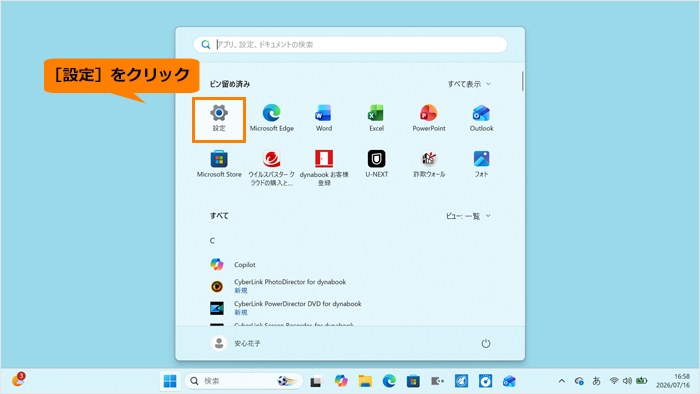Viewport: 700px width, 394px height.
Task: Click the letter C index header
Action: coord(212,241)
